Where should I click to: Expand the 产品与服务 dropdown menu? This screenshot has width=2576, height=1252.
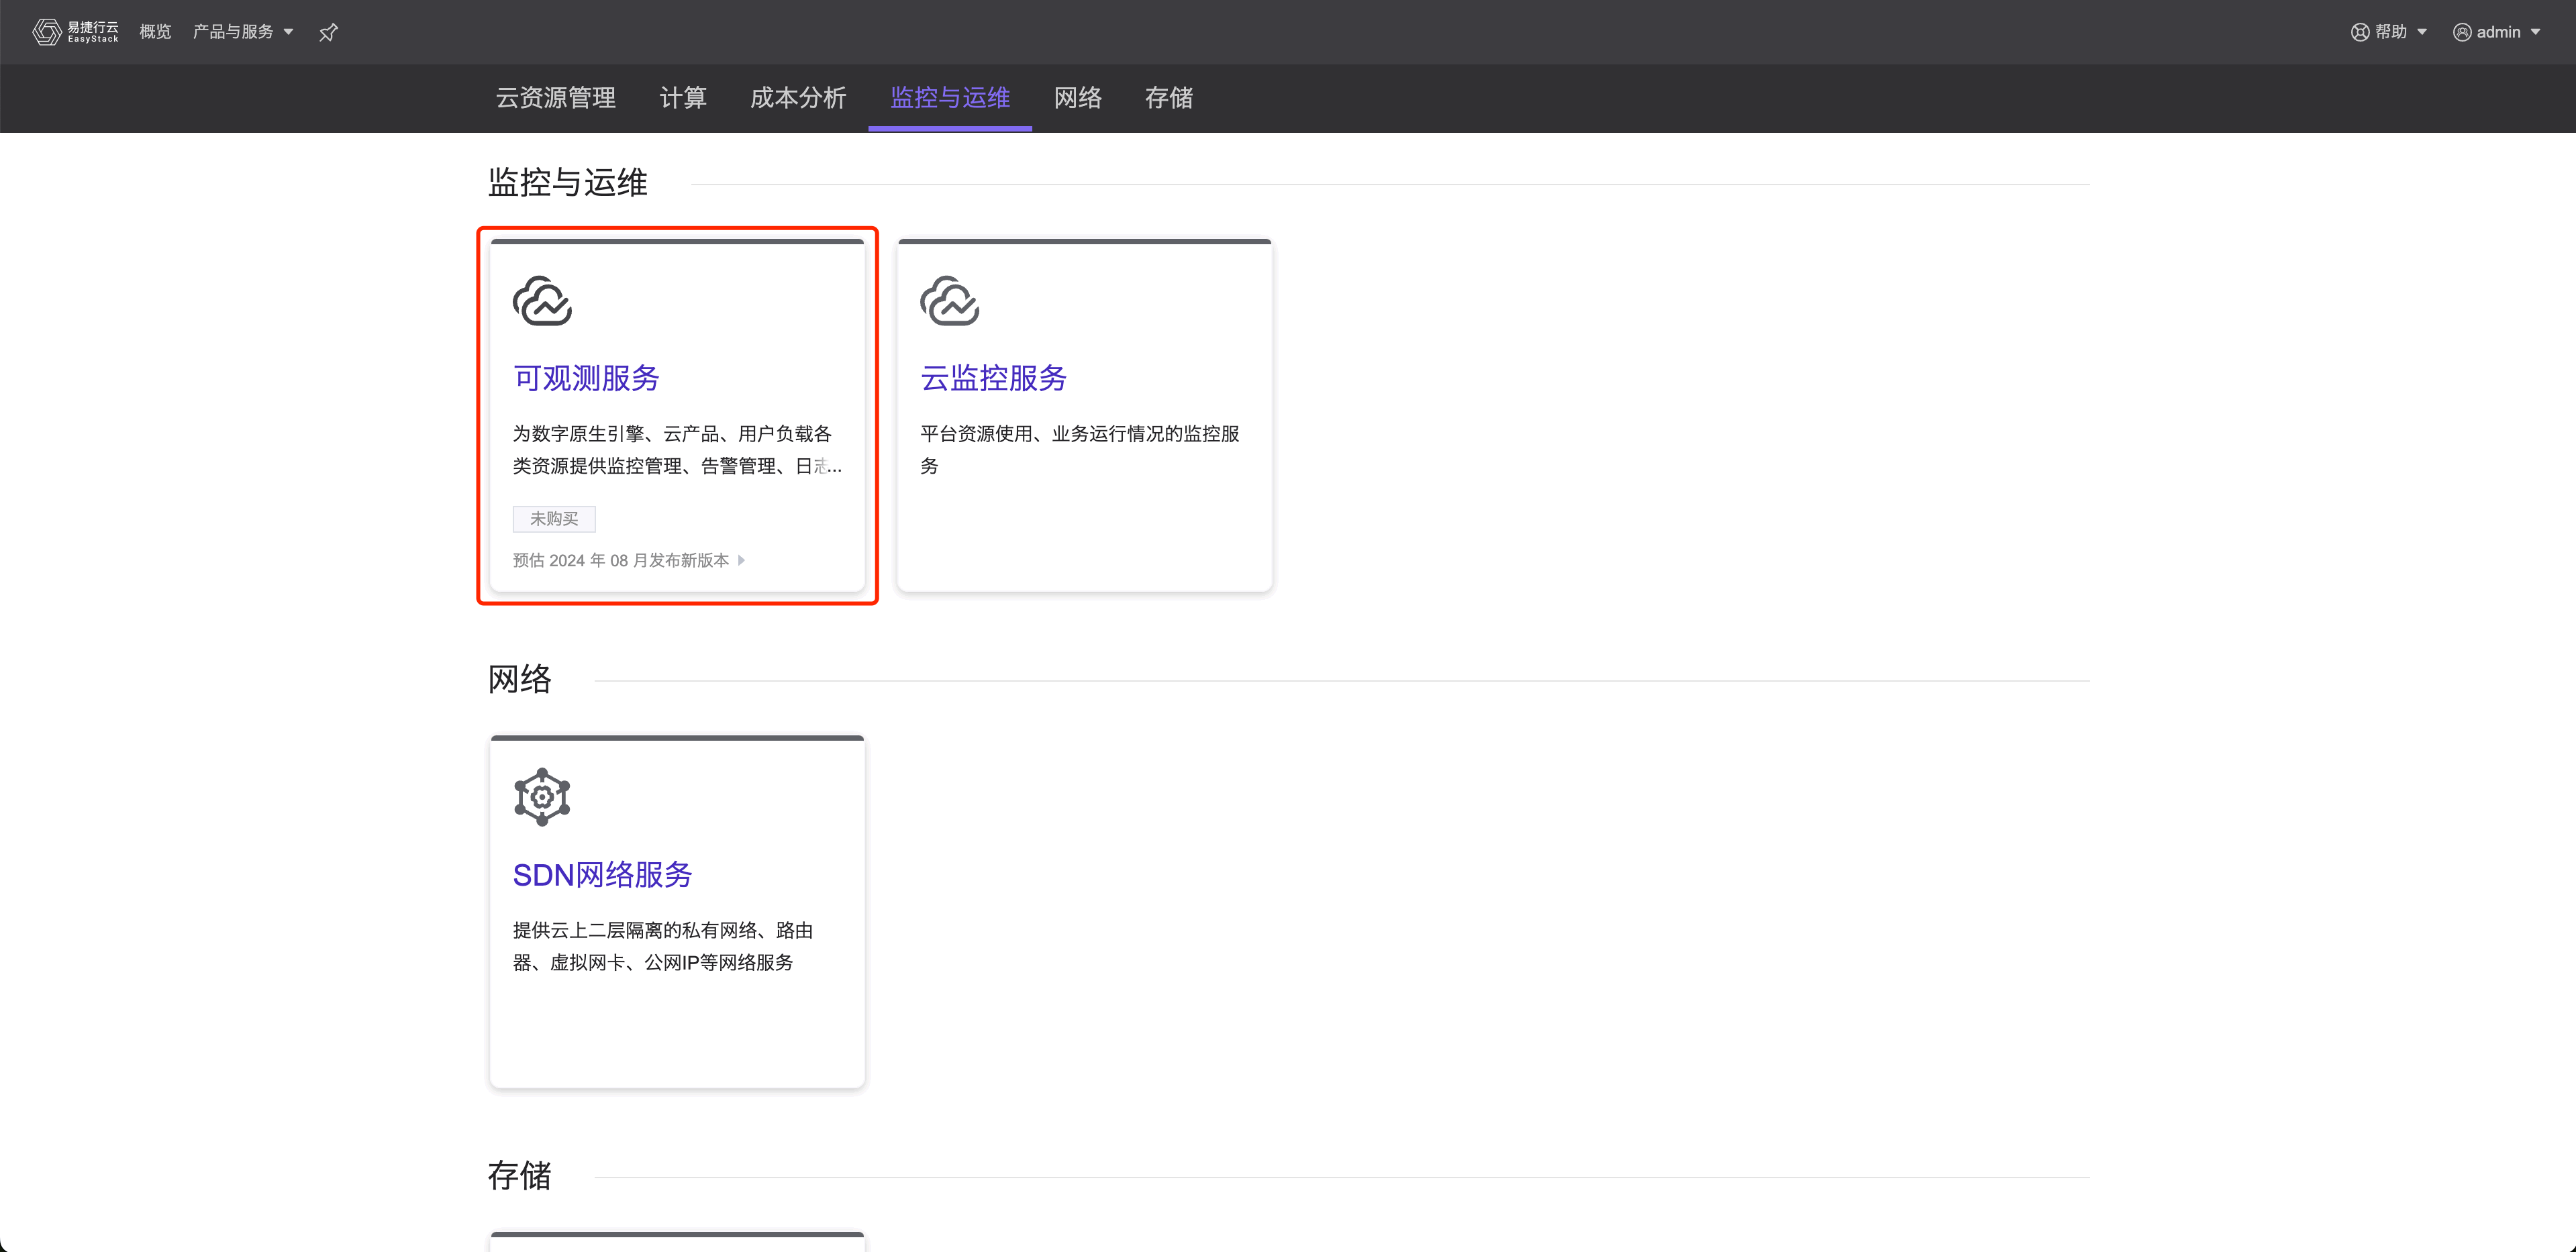click(243, 32)
